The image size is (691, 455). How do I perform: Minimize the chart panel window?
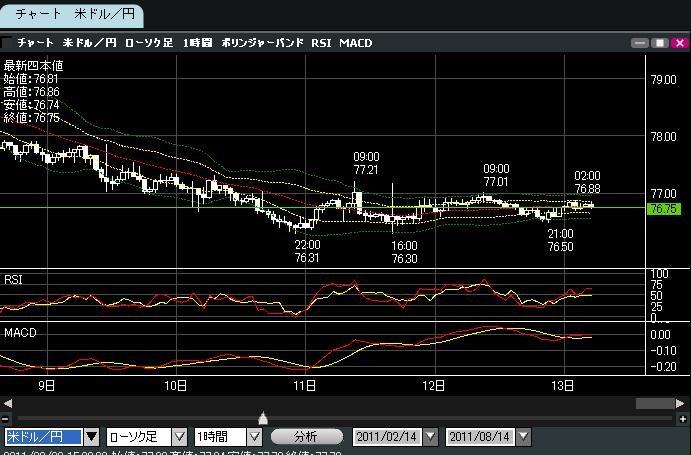(641, 43)
